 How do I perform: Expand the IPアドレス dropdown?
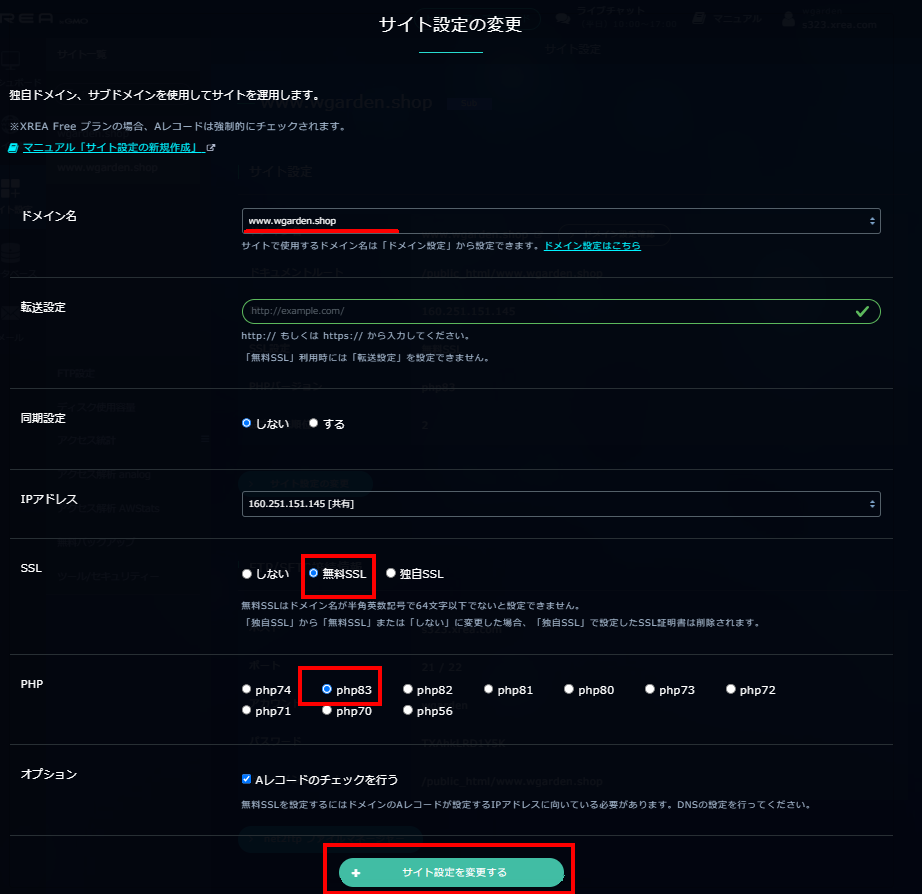(x=560, y=504)
